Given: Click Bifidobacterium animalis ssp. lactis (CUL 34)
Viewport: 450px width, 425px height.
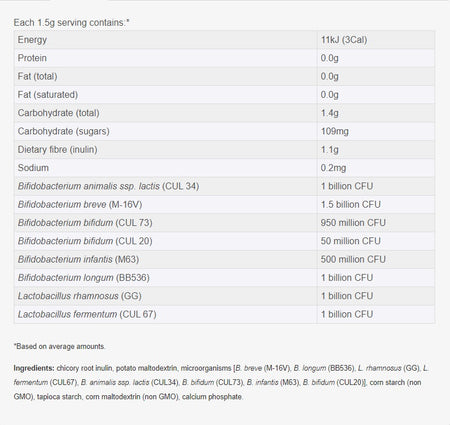Looking at the screenshot, I should point(108,186).
